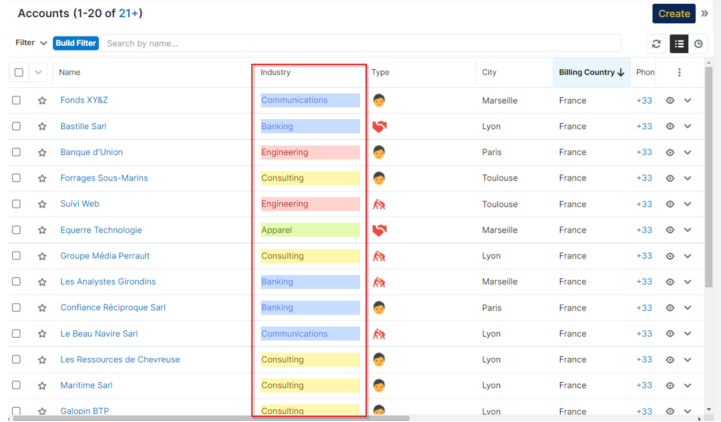Star Confiance Réciproque Sarl
721x422 pixels.
click(42, 308)
